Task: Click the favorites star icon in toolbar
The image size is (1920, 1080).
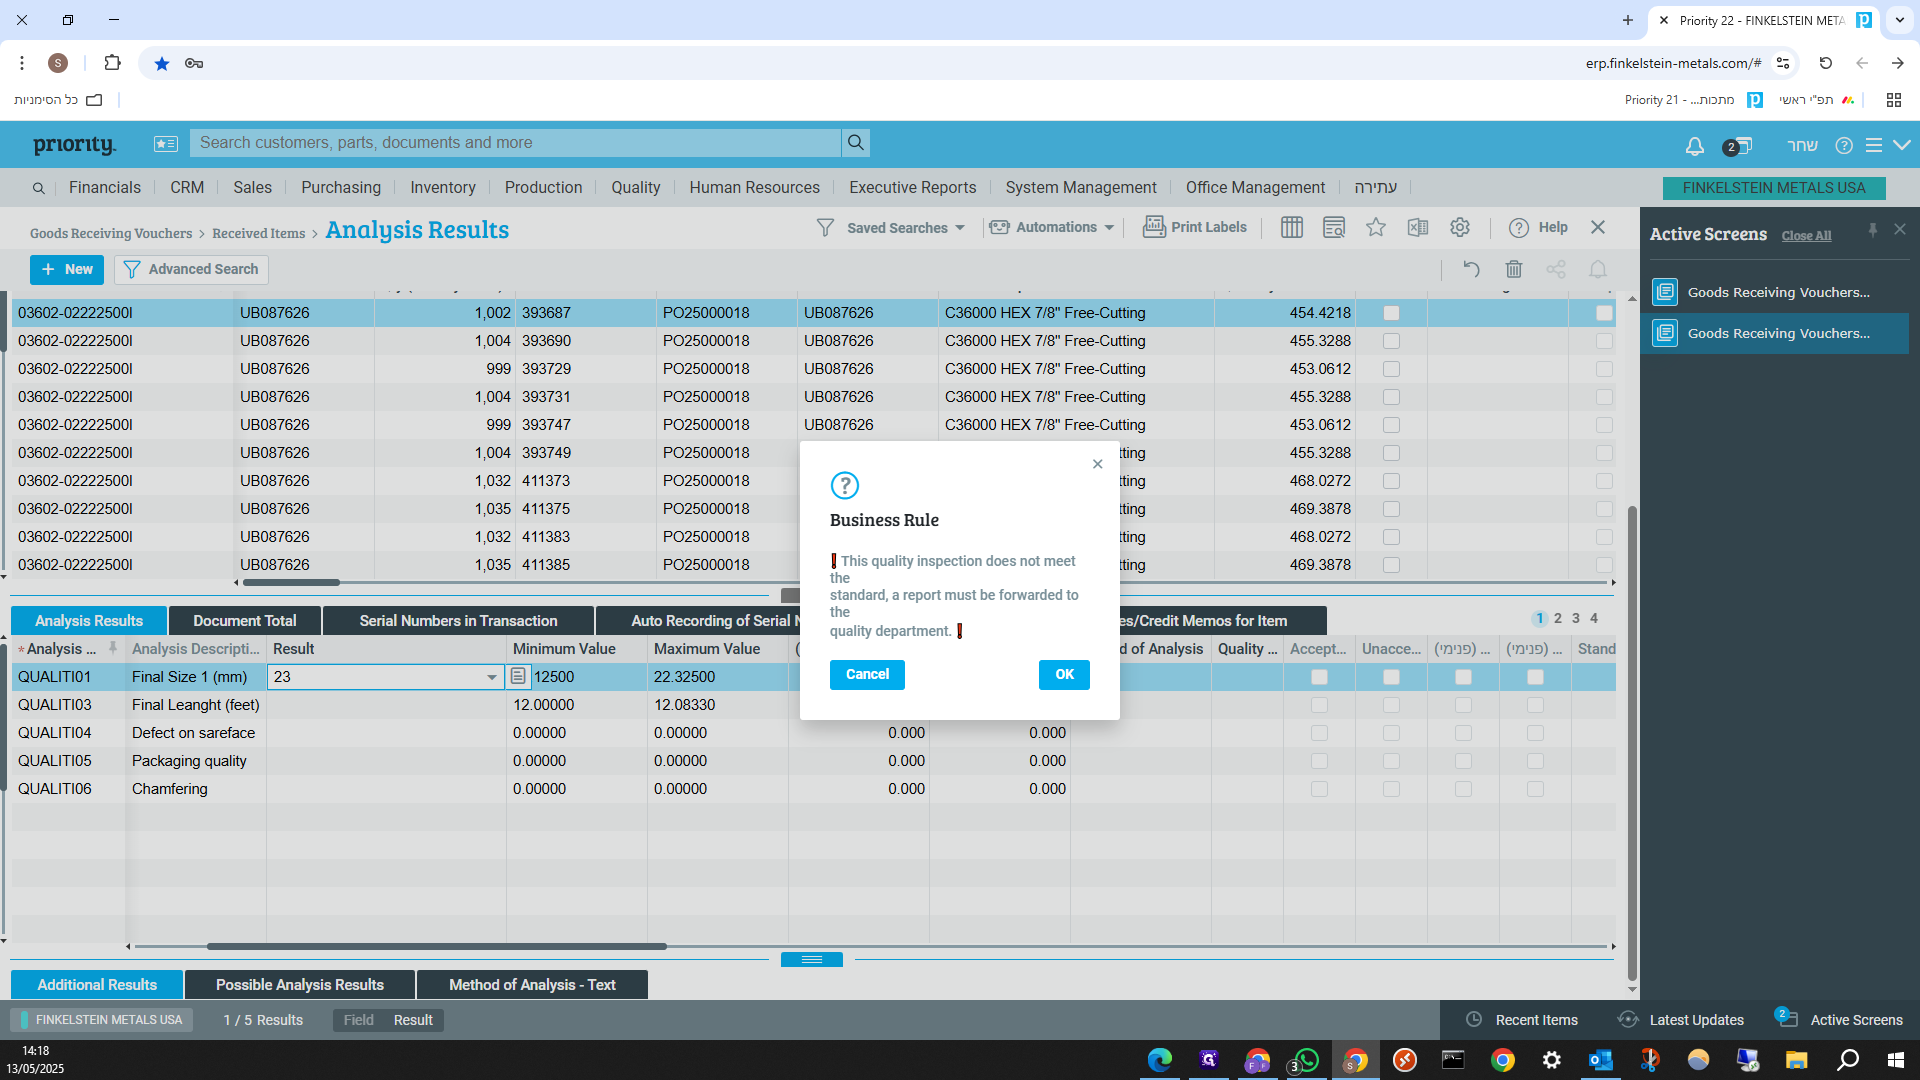Action: (1376, 228)
